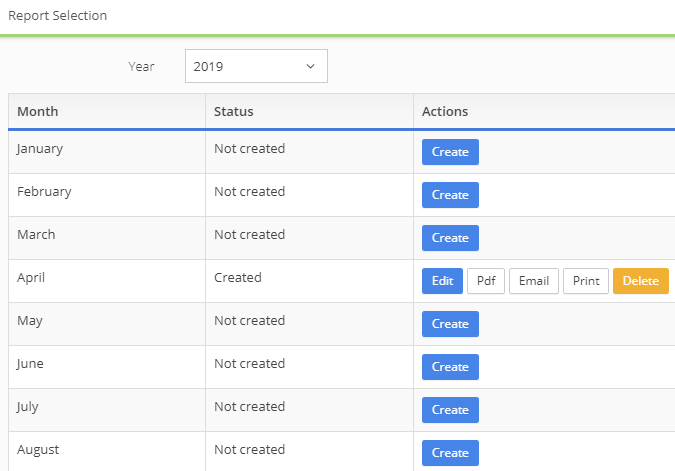Click the Actions column header
The image size is (675, 471).
pos(445,111)
